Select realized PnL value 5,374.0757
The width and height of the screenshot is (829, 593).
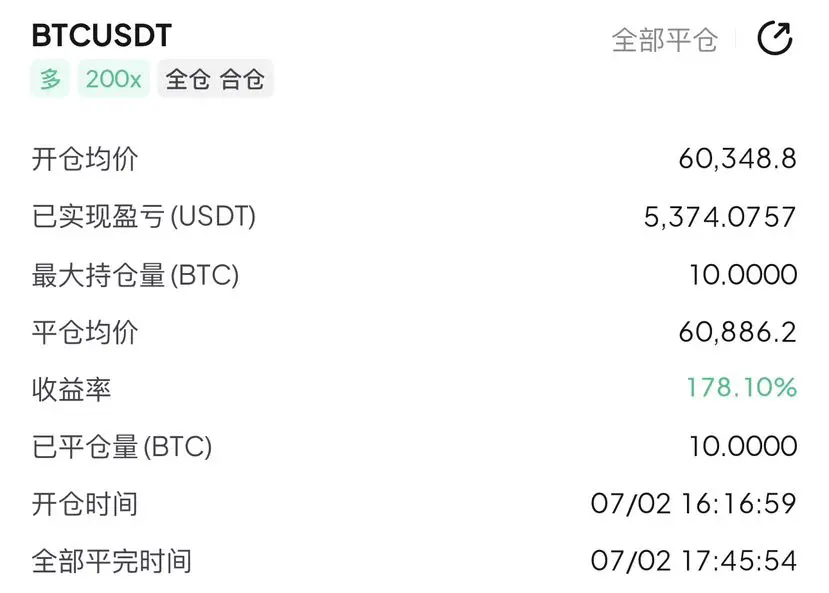coord(720,217)
